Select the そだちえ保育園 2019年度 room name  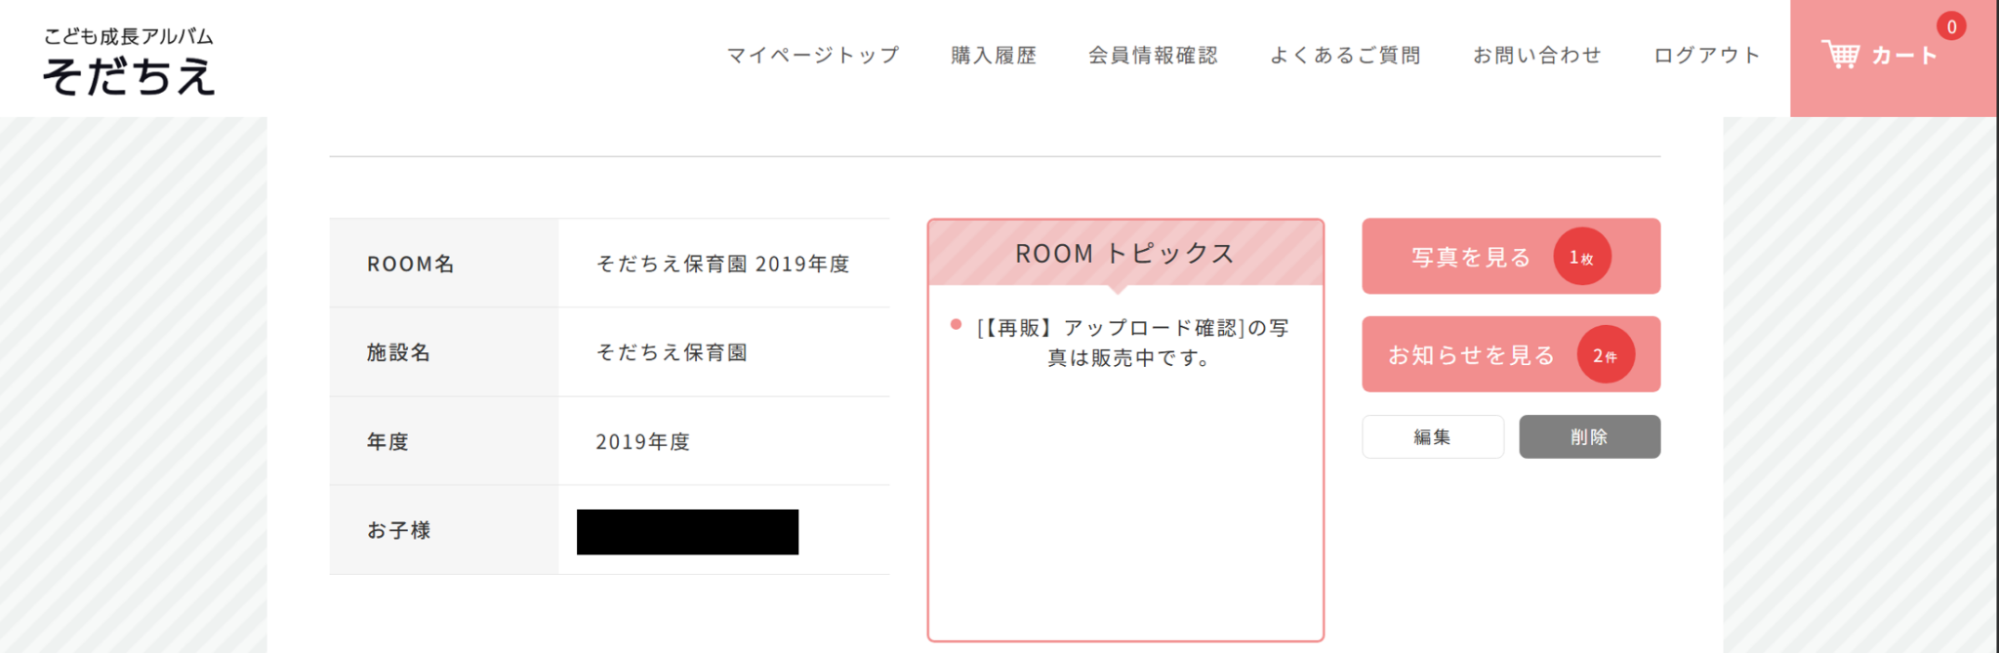(722, 264)
